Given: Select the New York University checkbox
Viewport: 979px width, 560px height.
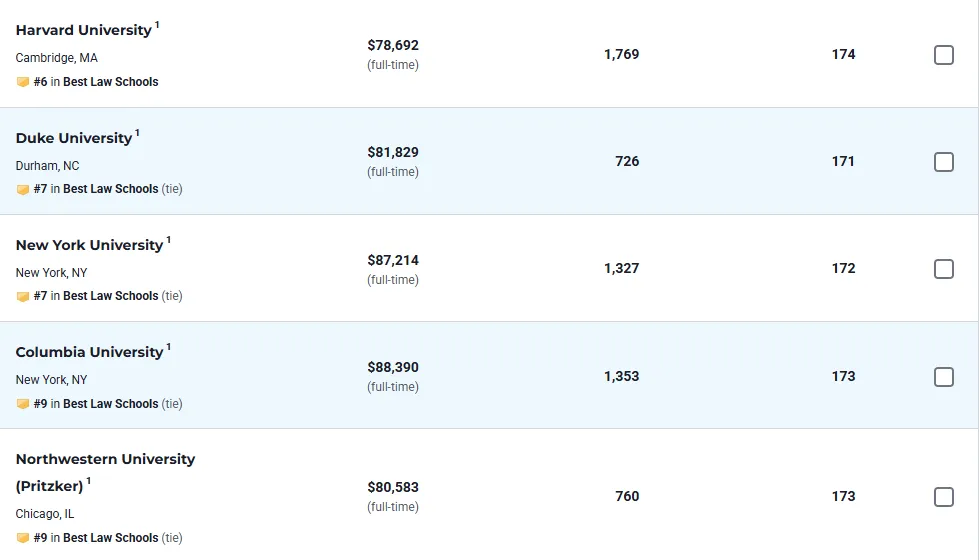Looking at the screenshot, I should pyautogui.click(x=943, y=269).
